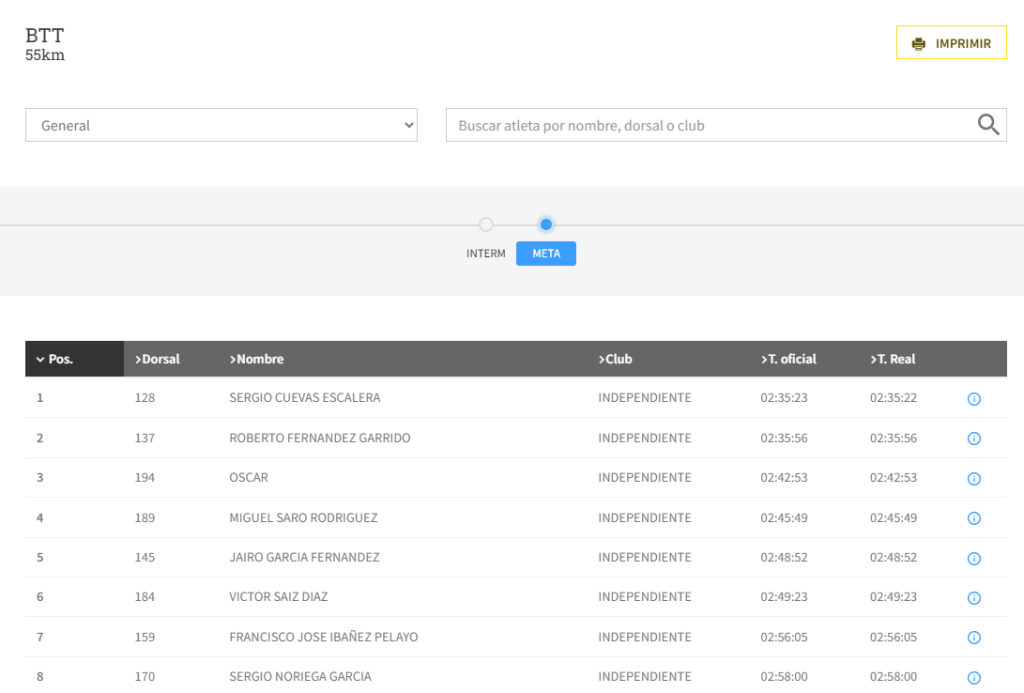
Task: Sort table by Dorsal column
Action: coord(158,359)
